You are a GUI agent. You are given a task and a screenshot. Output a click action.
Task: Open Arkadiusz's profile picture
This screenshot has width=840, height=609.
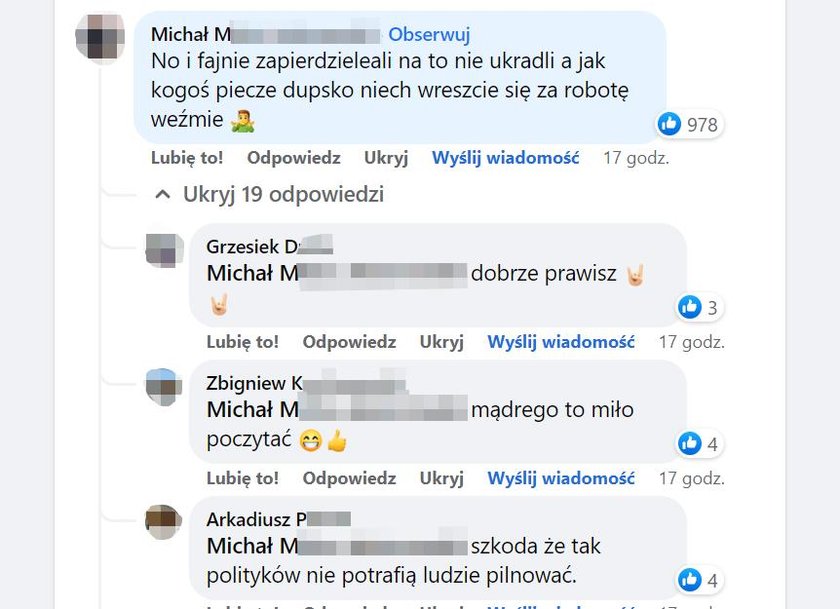tap(164, 522)
